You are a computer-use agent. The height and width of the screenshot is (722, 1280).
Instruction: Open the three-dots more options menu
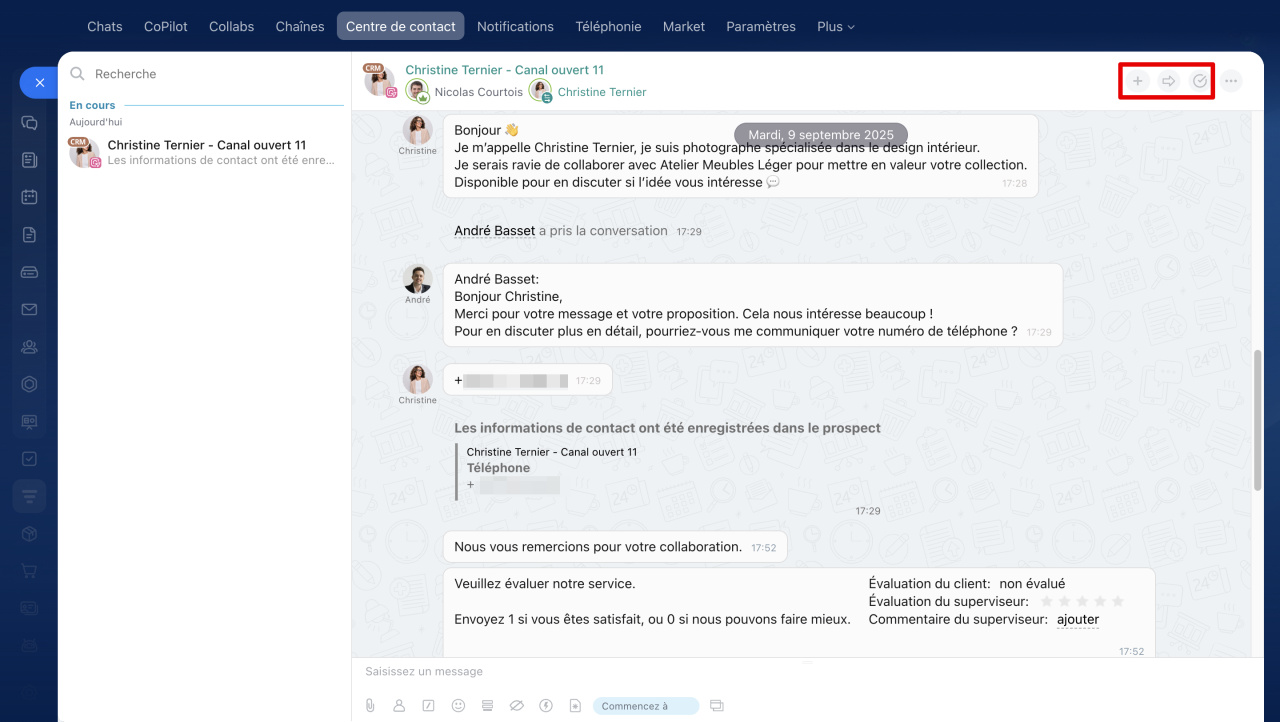click(x=1231, y=81)
